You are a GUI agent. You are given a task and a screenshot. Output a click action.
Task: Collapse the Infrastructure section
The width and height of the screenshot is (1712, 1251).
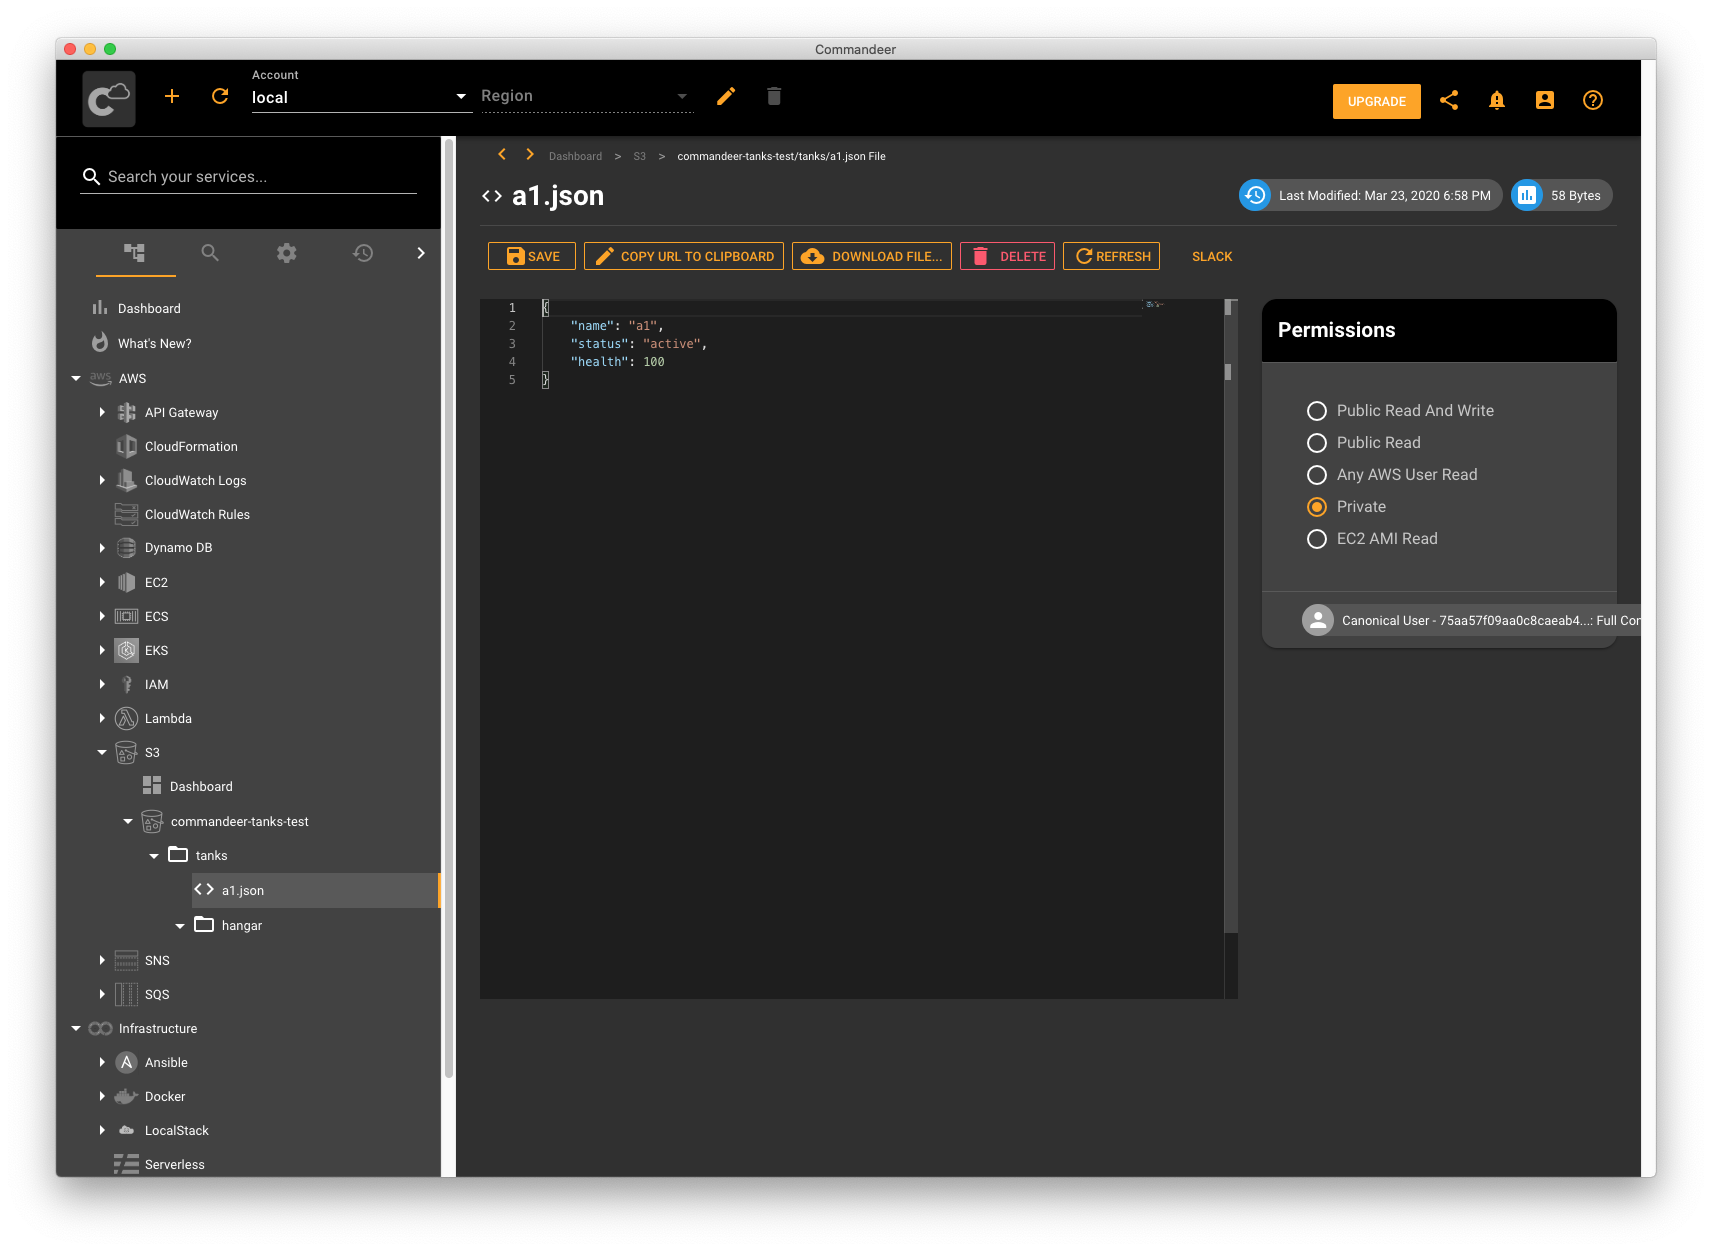[x=76, y=1028]
